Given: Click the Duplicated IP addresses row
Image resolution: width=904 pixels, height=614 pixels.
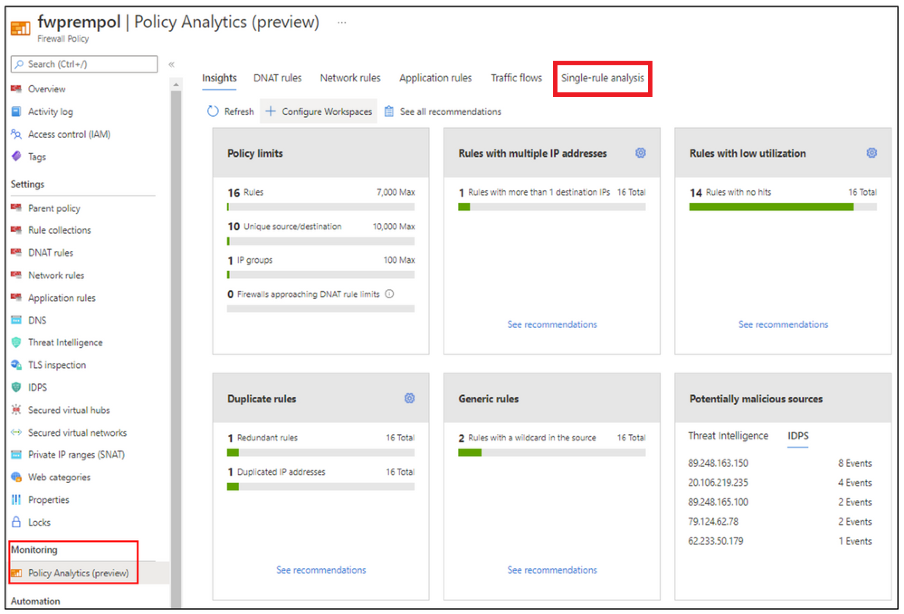Looking at the screenshot, I should tap(321, 472).
